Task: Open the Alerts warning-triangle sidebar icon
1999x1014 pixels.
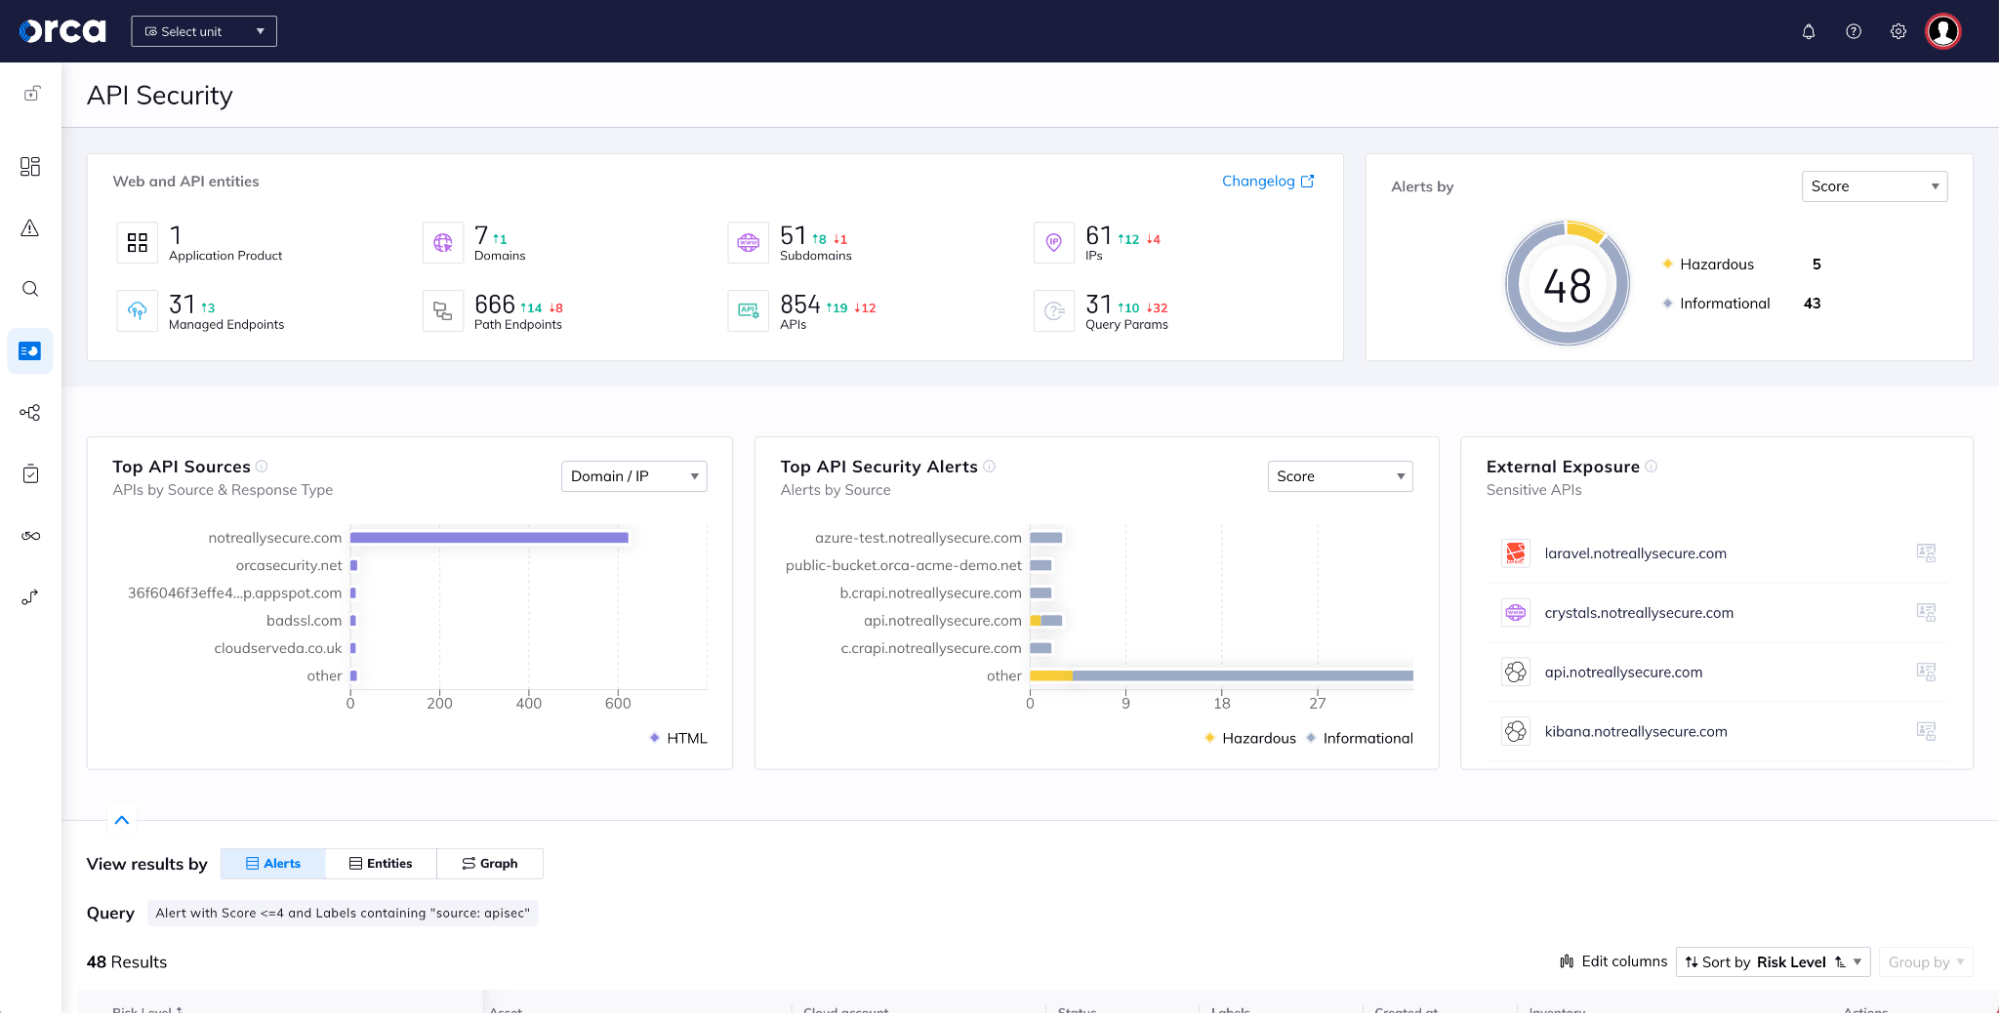Action: tap(30, 228)
